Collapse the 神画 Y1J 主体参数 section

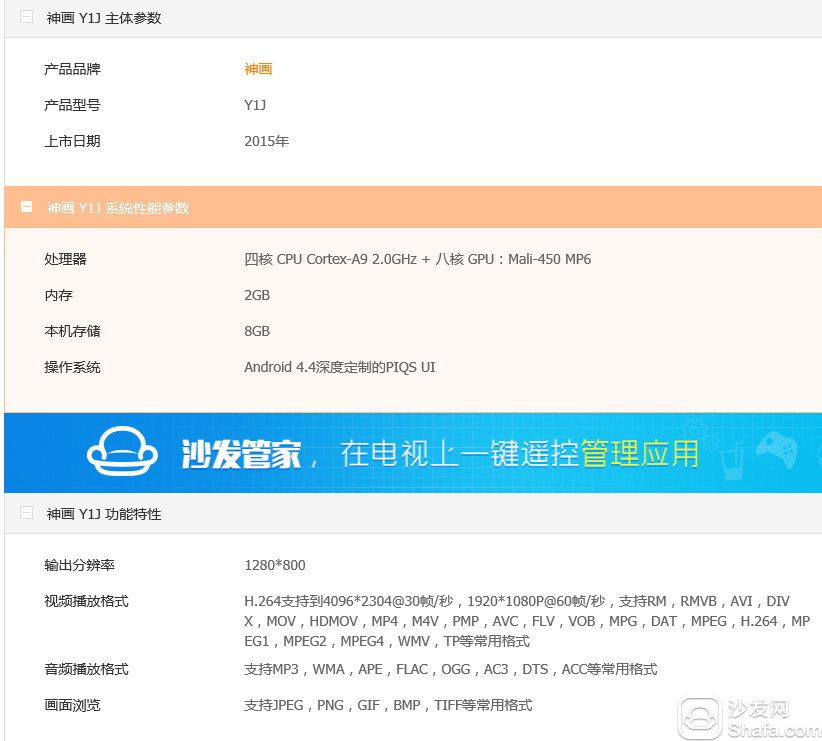[26, 17]
